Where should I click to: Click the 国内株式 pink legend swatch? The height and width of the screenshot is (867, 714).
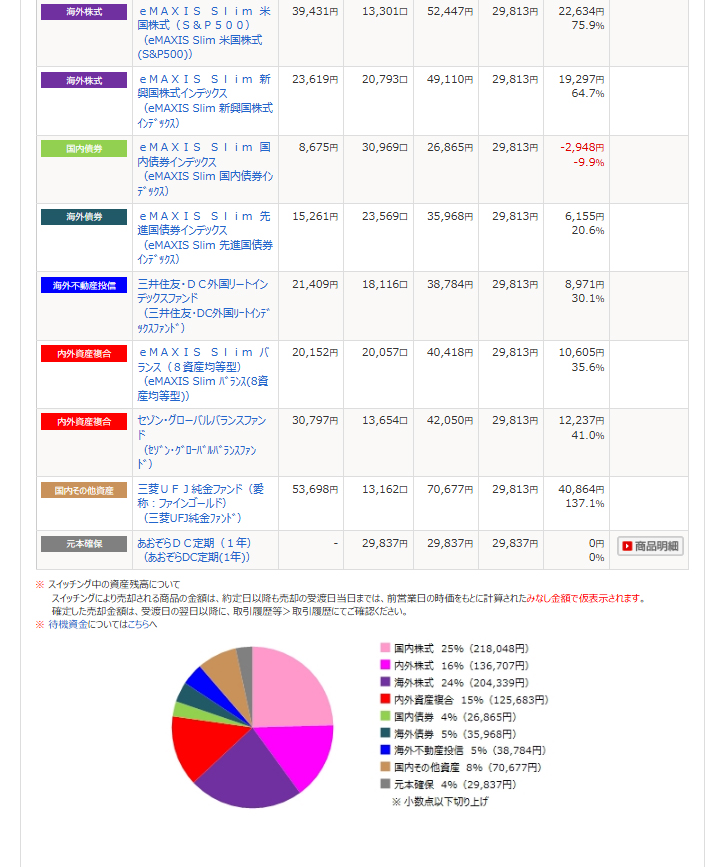(x=384, y=649)
